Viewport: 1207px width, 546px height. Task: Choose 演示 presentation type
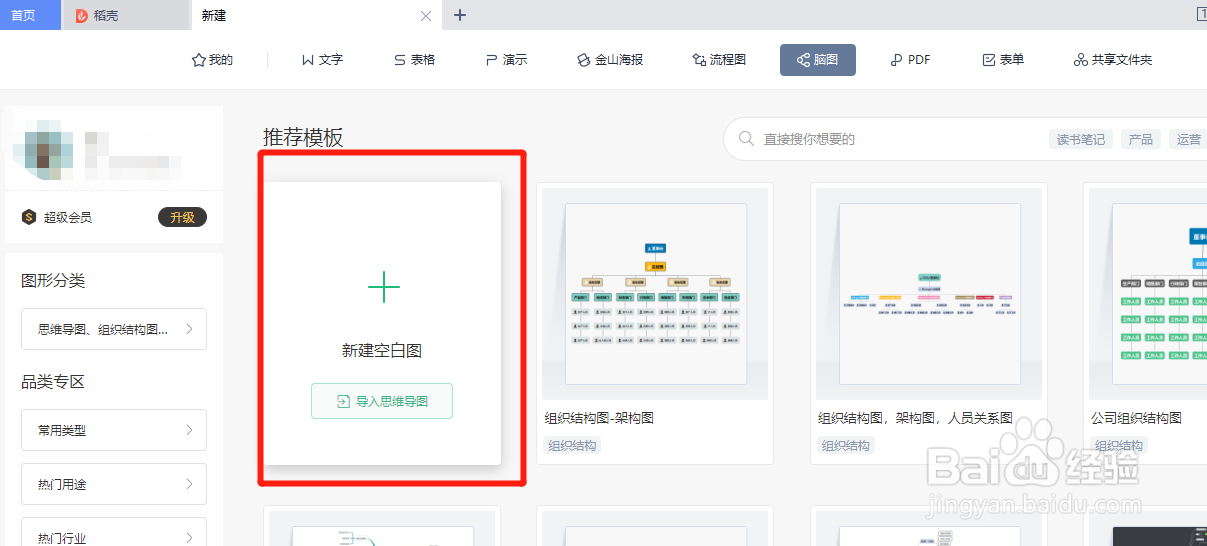point(506,60)
